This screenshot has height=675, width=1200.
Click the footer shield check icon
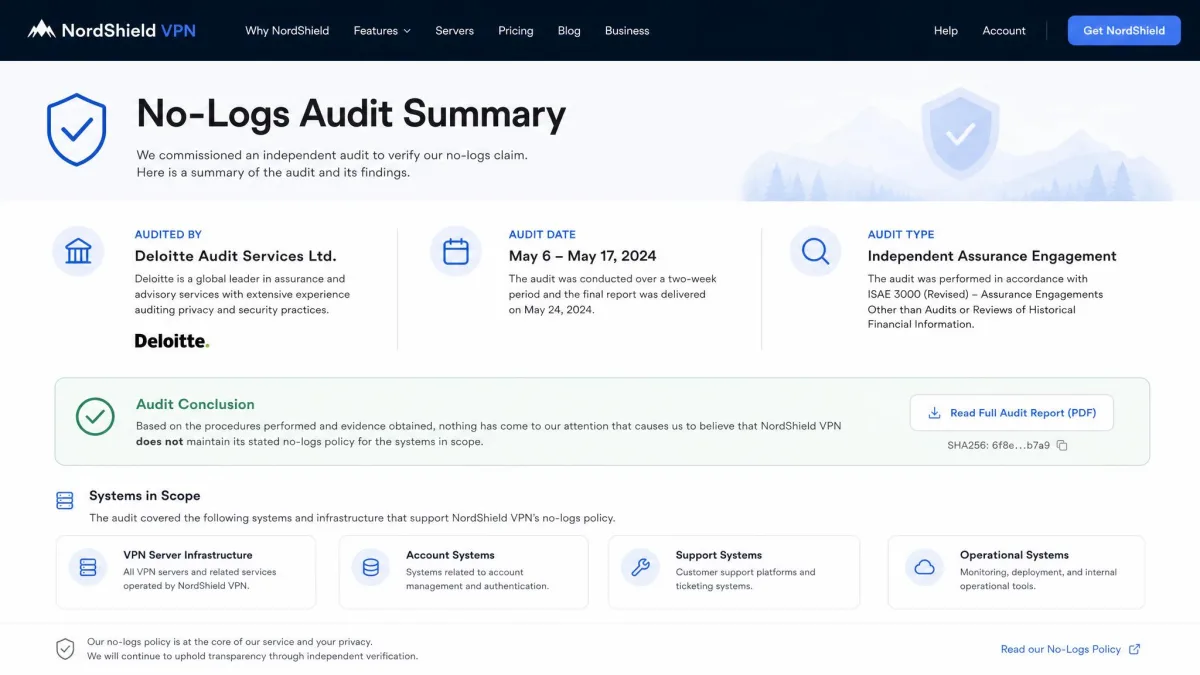pyautogui.click(x=65, y=649)
